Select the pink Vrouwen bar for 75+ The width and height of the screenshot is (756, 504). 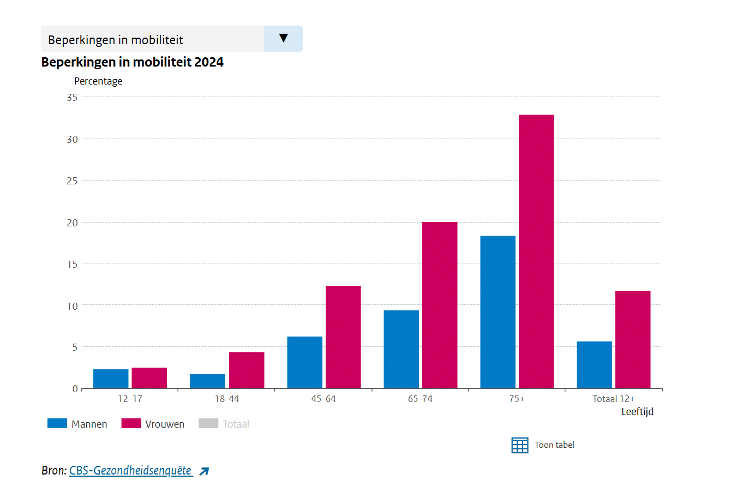[x=536, y=251]
